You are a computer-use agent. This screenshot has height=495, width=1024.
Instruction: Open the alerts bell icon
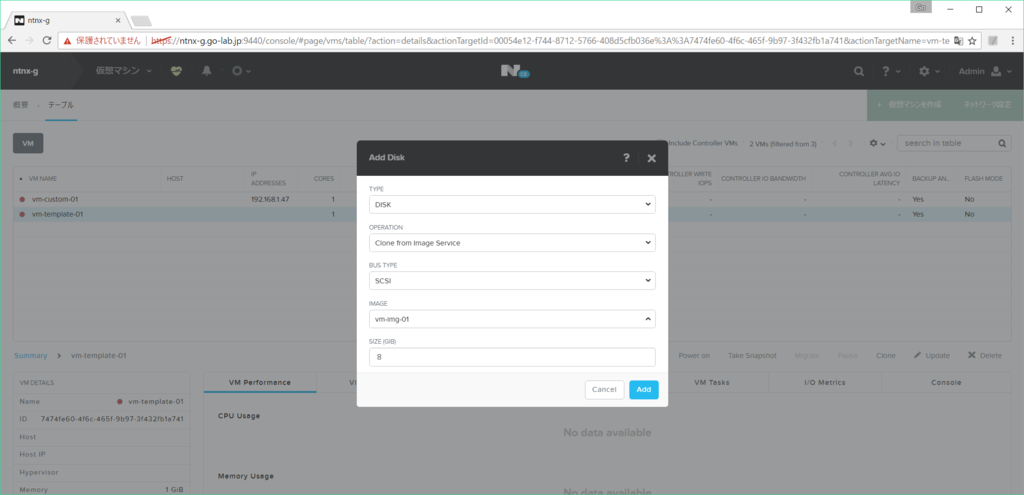tap(207, 71)
